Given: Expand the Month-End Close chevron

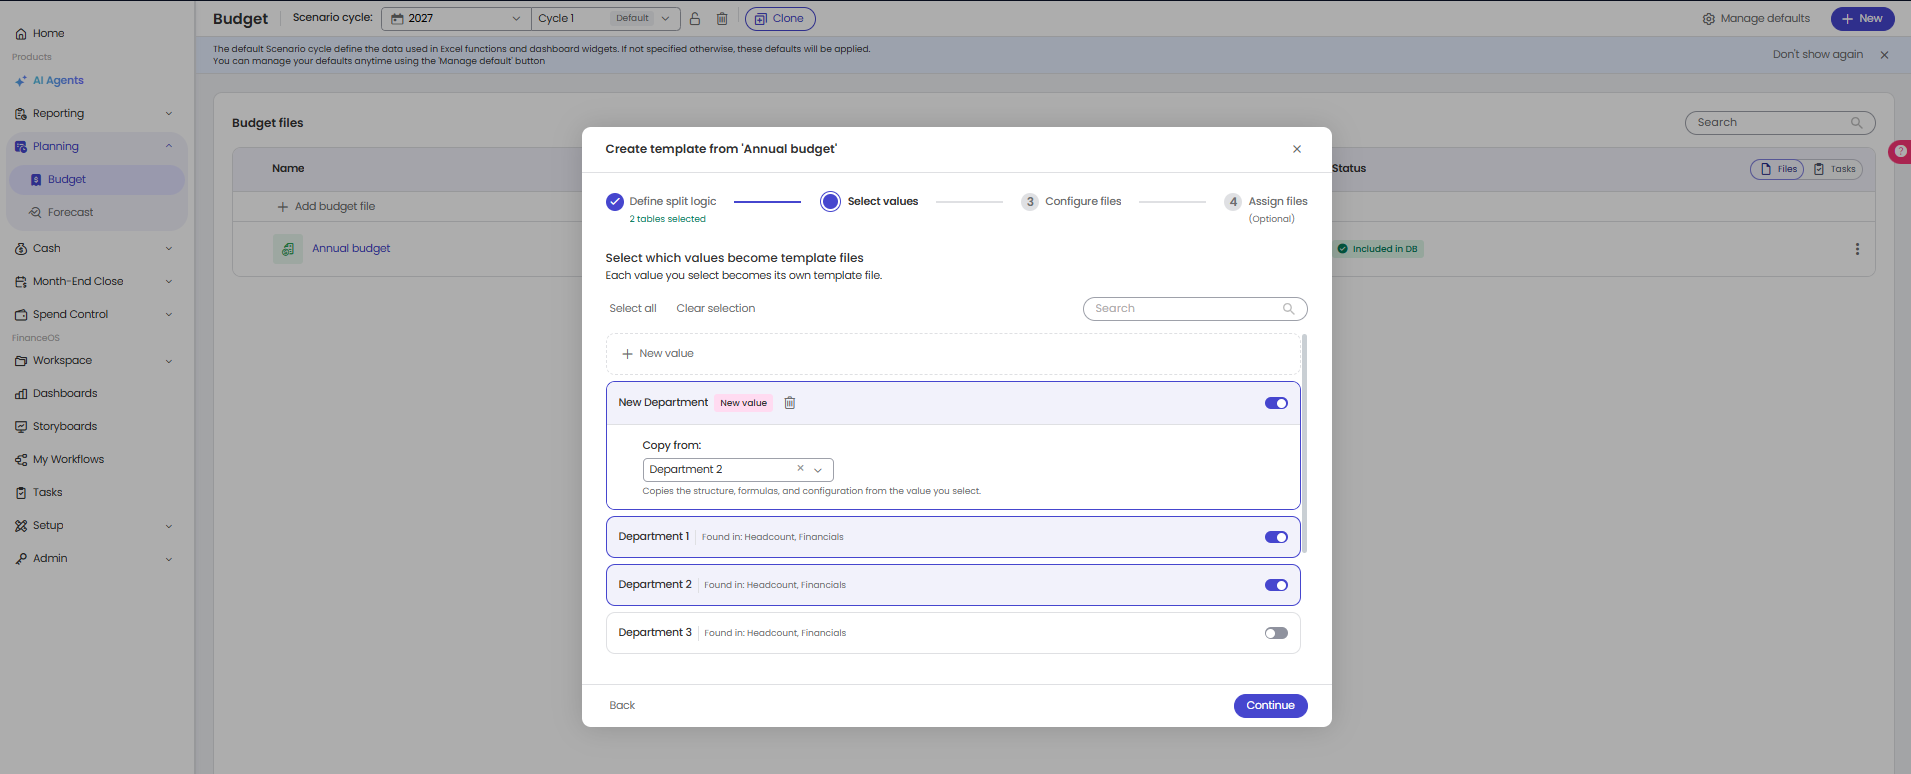Looking at the screenshot, I should 169,282.
